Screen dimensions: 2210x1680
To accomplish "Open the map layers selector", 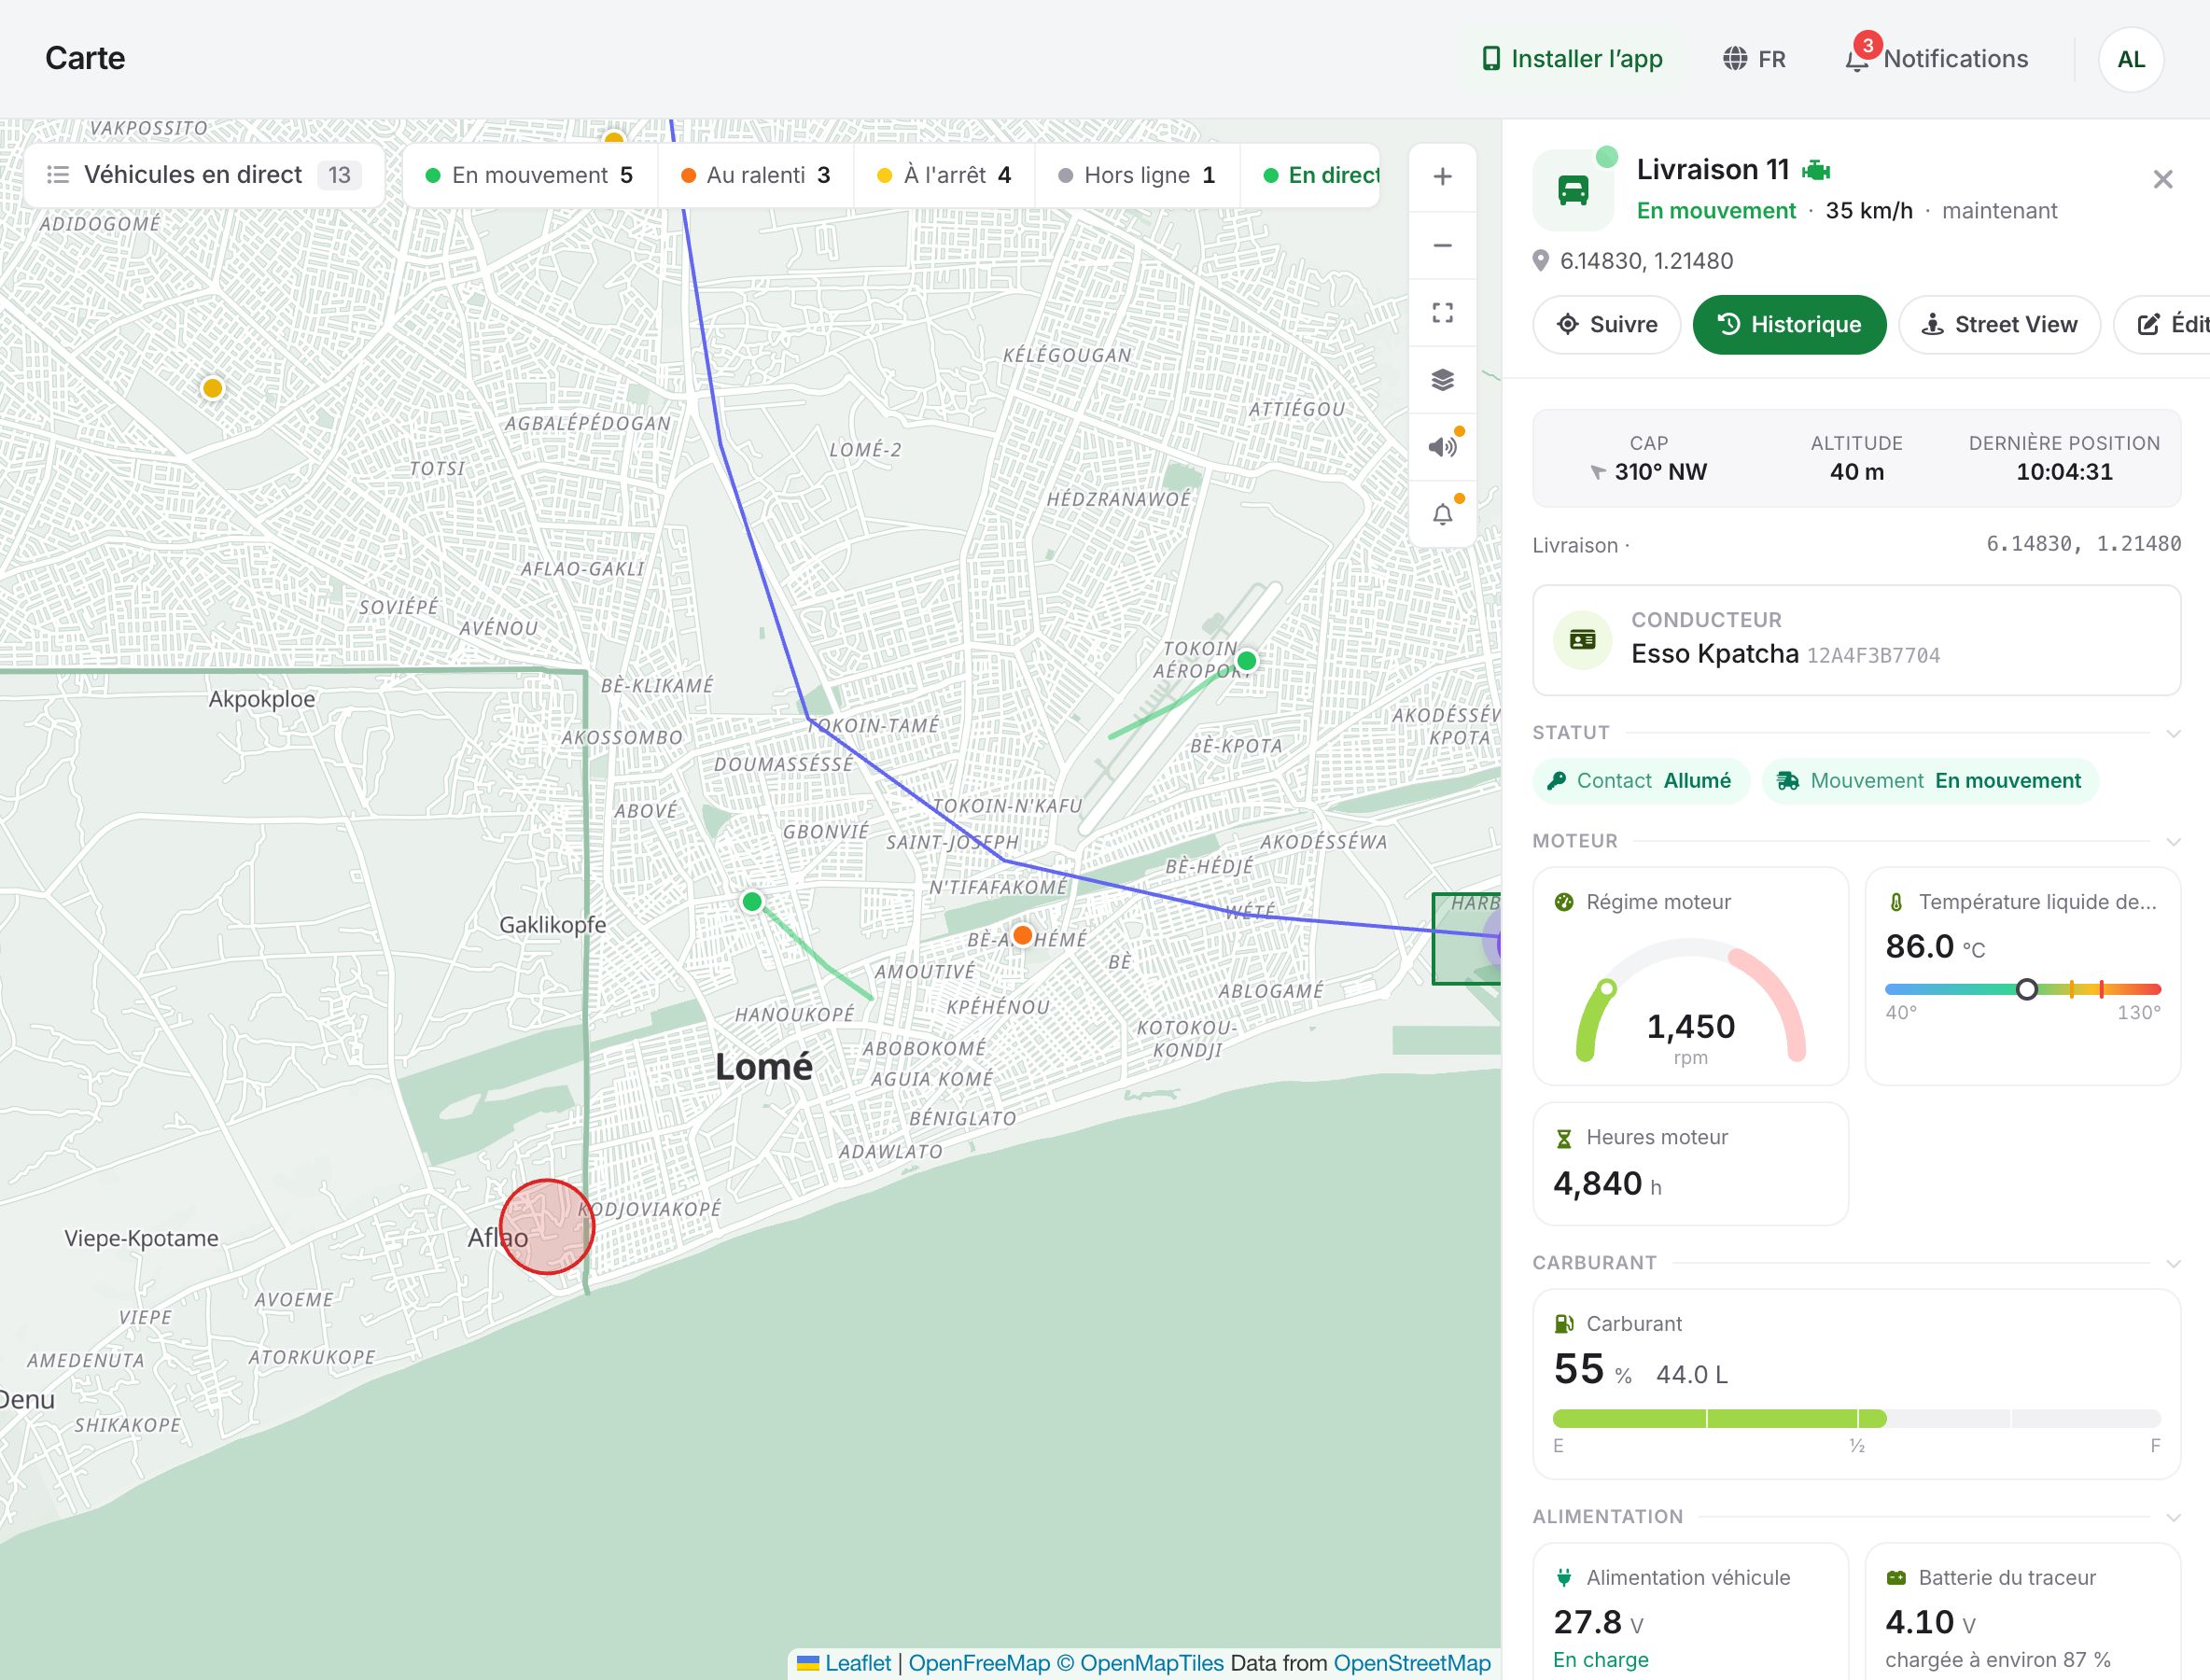I will [x=1442, y=380].
